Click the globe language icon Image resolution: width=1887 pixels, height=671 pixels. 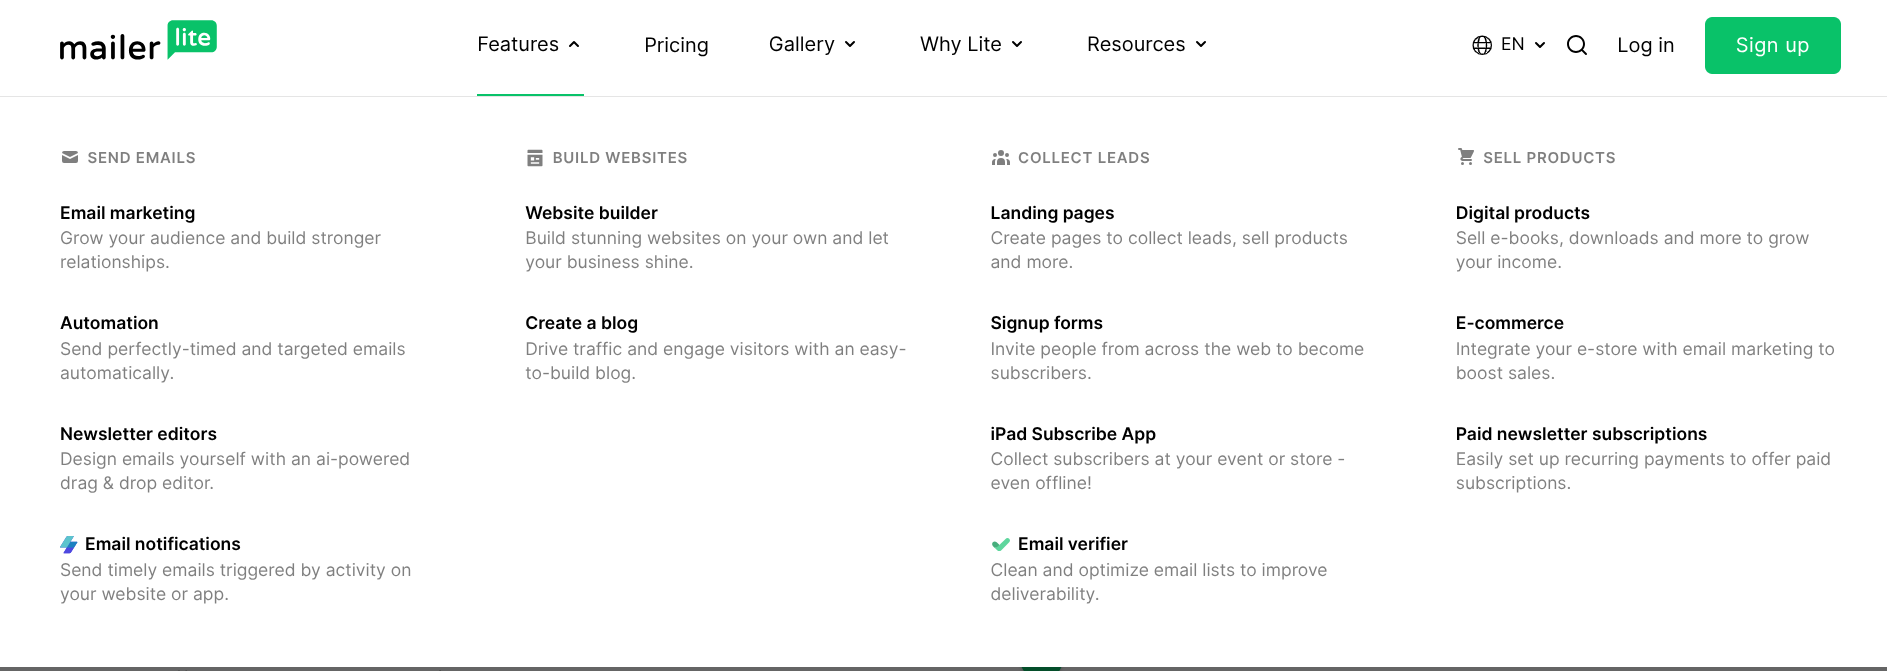[1482, 45]
